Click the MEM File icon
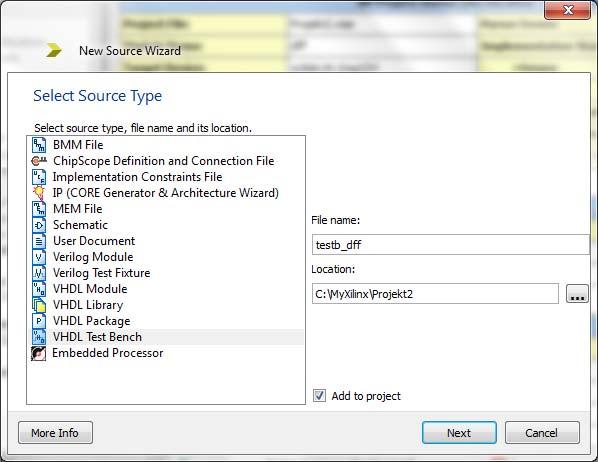The image size is (598, 462). coord(39,209)
